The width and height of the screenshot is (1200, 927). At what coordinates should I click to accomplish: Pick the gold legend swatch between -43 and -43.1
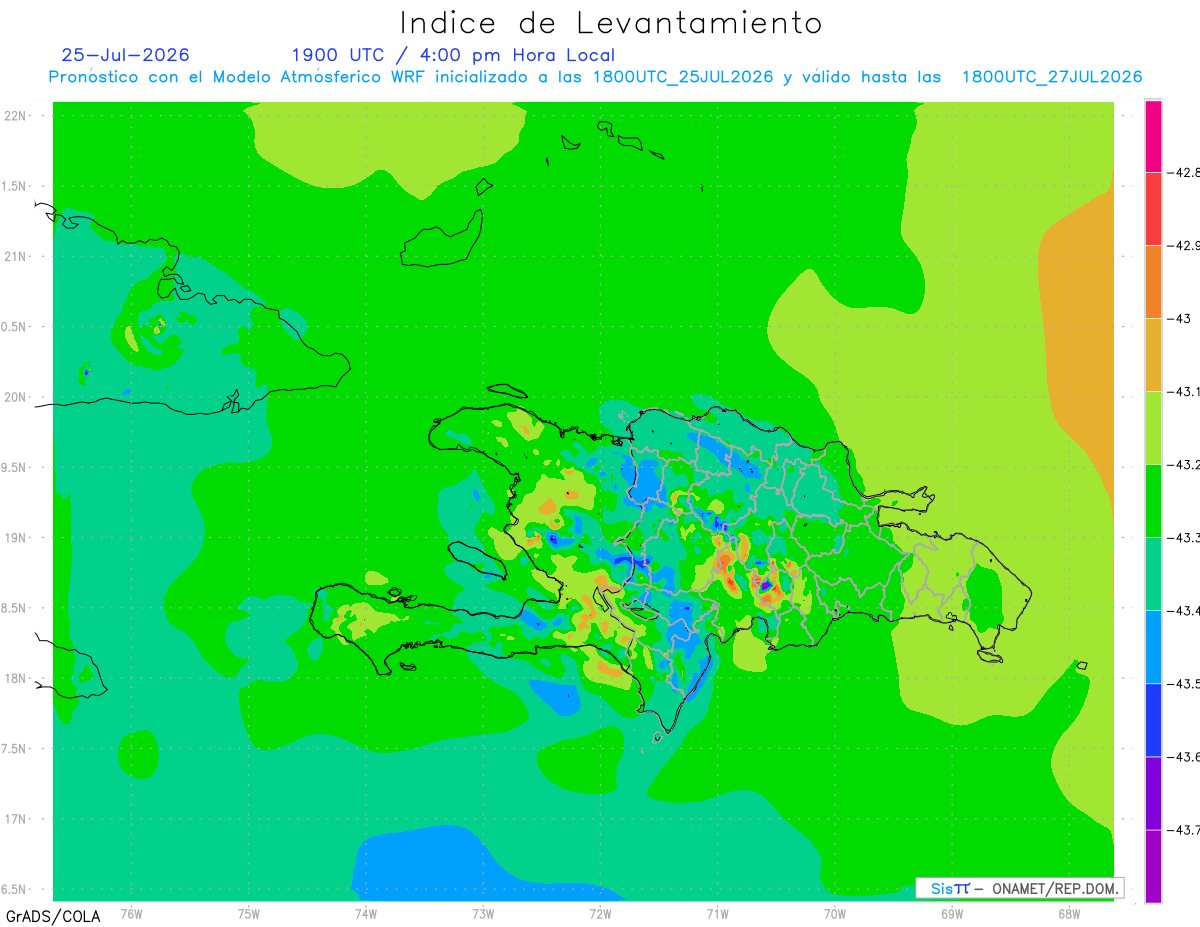[x=1153, y=355]
